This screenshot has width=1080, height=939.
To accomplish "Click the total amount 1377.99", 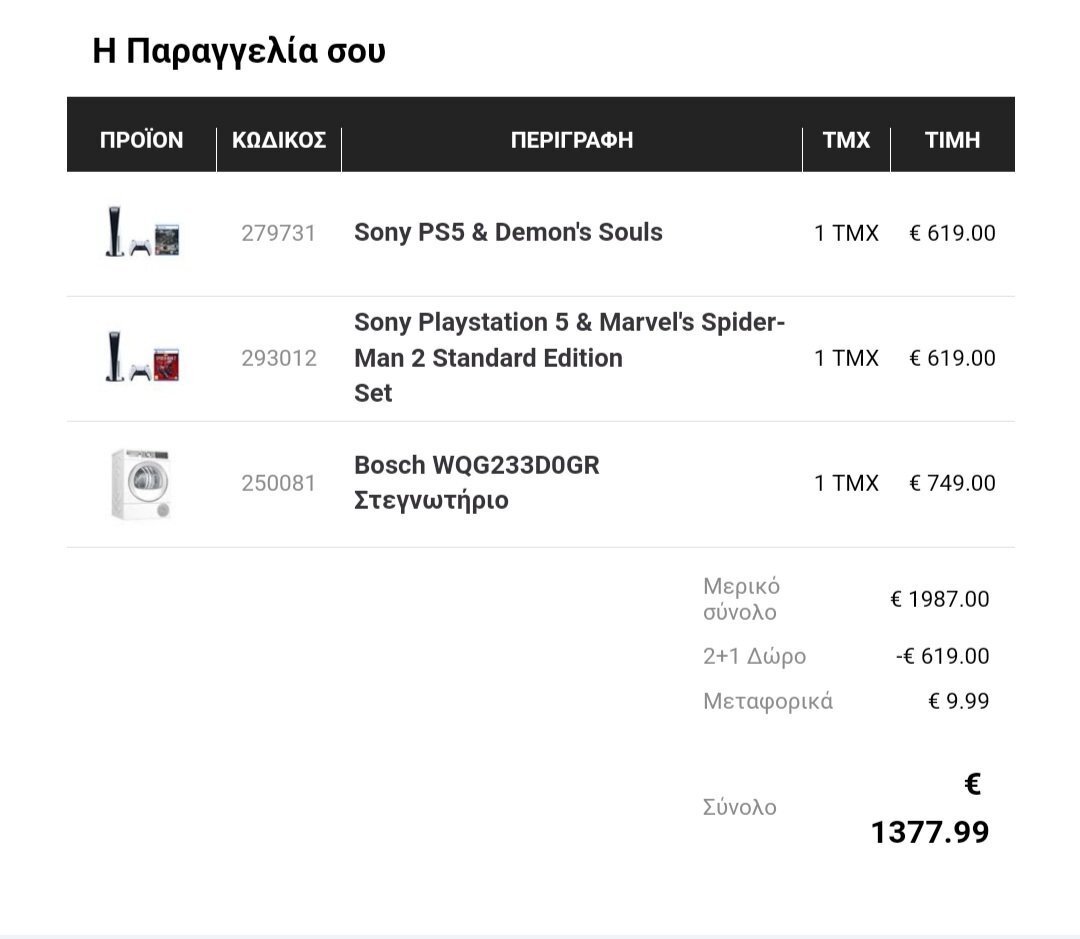I will (x=930, y=831).
